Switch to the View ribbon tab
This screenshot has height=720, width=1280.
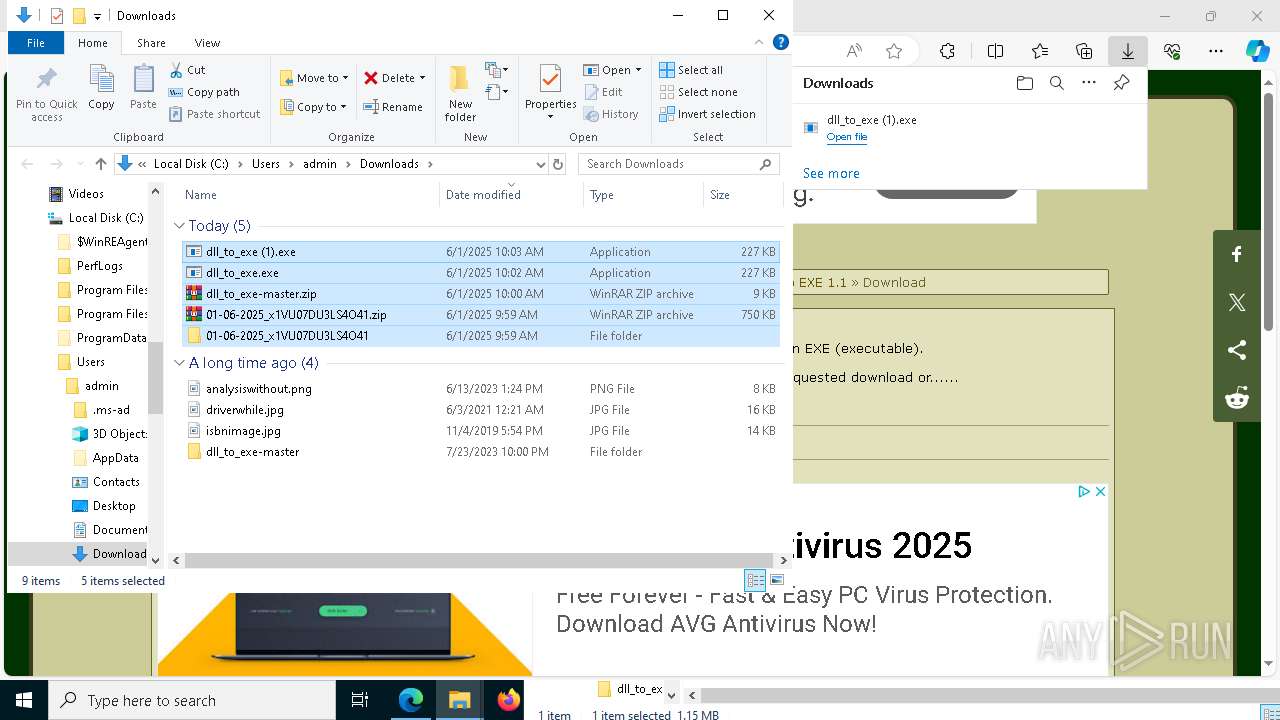(x=207, y=43)
